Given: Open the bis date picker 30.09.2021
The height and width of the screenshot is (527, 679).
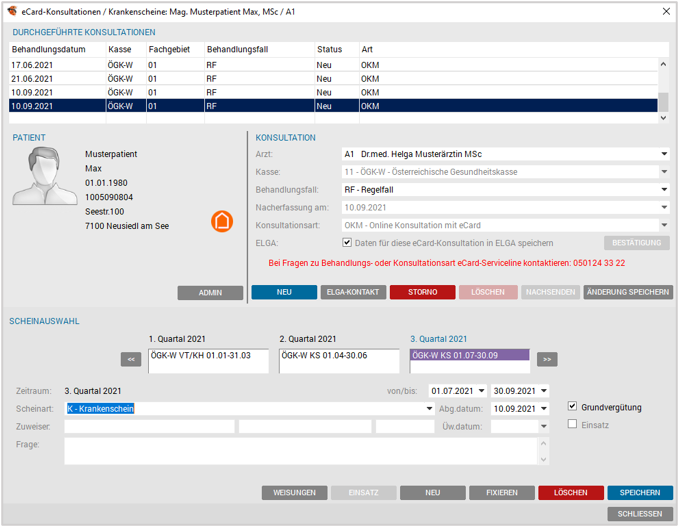Looking at the screenshot, I should pos(544,391).
